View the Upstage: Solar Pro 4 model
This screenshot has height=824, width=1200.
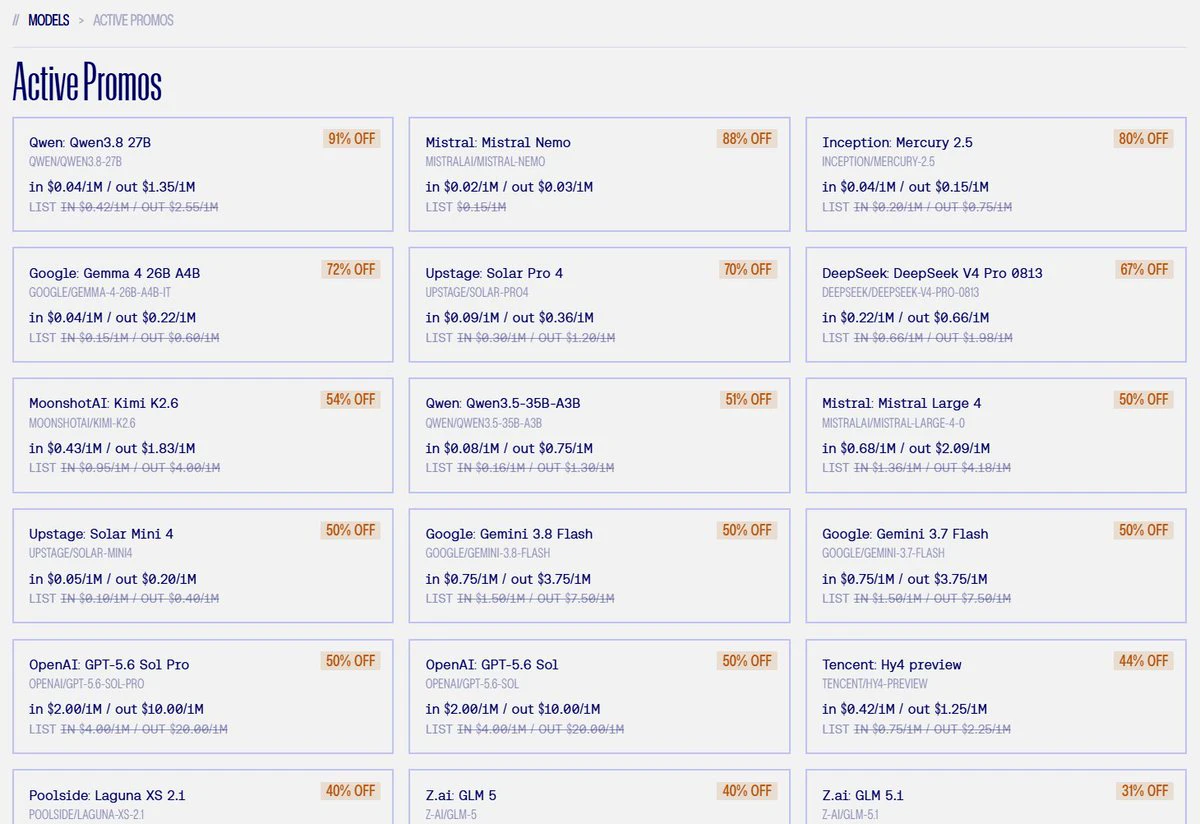pos(600,305)
